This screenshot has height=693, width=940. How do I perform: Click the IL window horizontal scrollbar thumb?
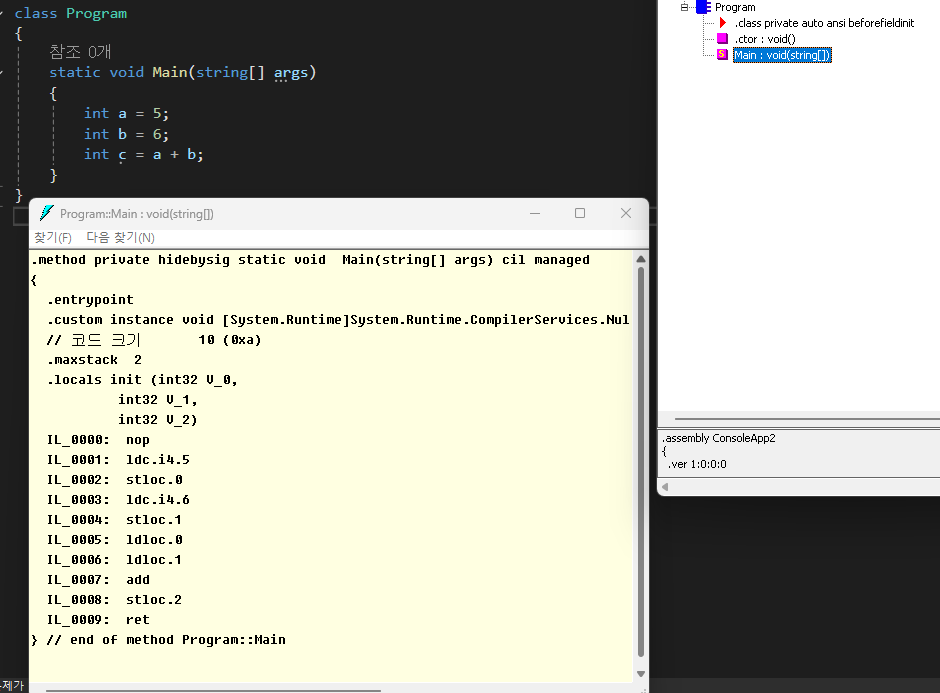click(213, 691)
